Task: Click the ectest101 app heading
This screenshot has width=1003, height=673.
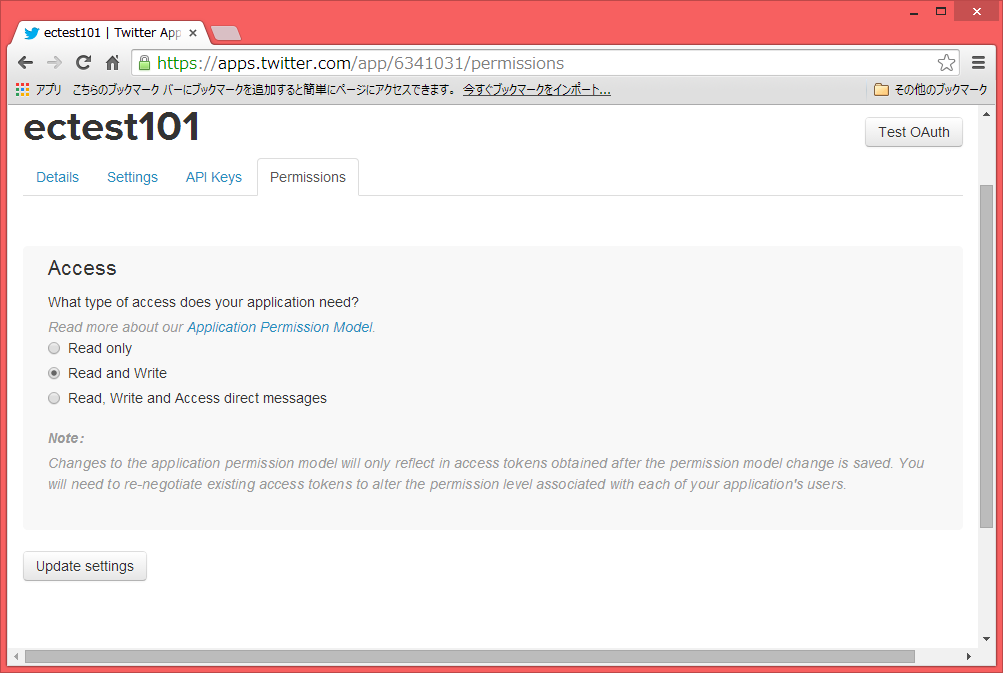Action: coord(111,127)
